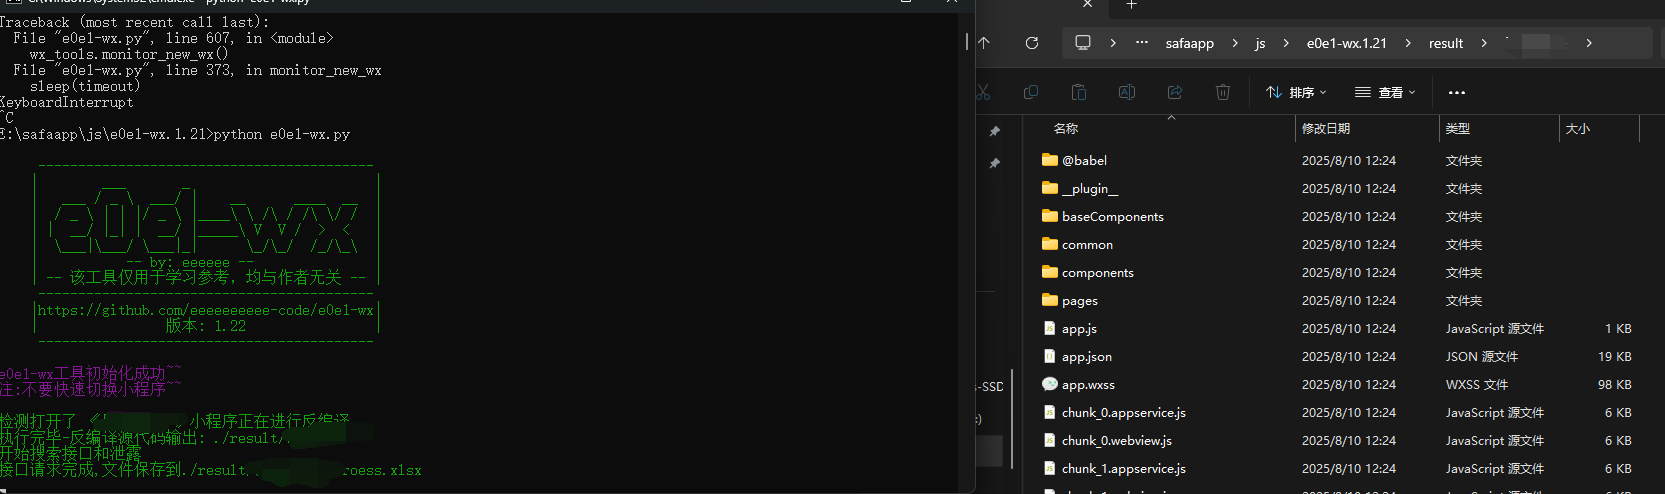
Task: Click the Copy icon in toolbar
Action: point(1031,92)
